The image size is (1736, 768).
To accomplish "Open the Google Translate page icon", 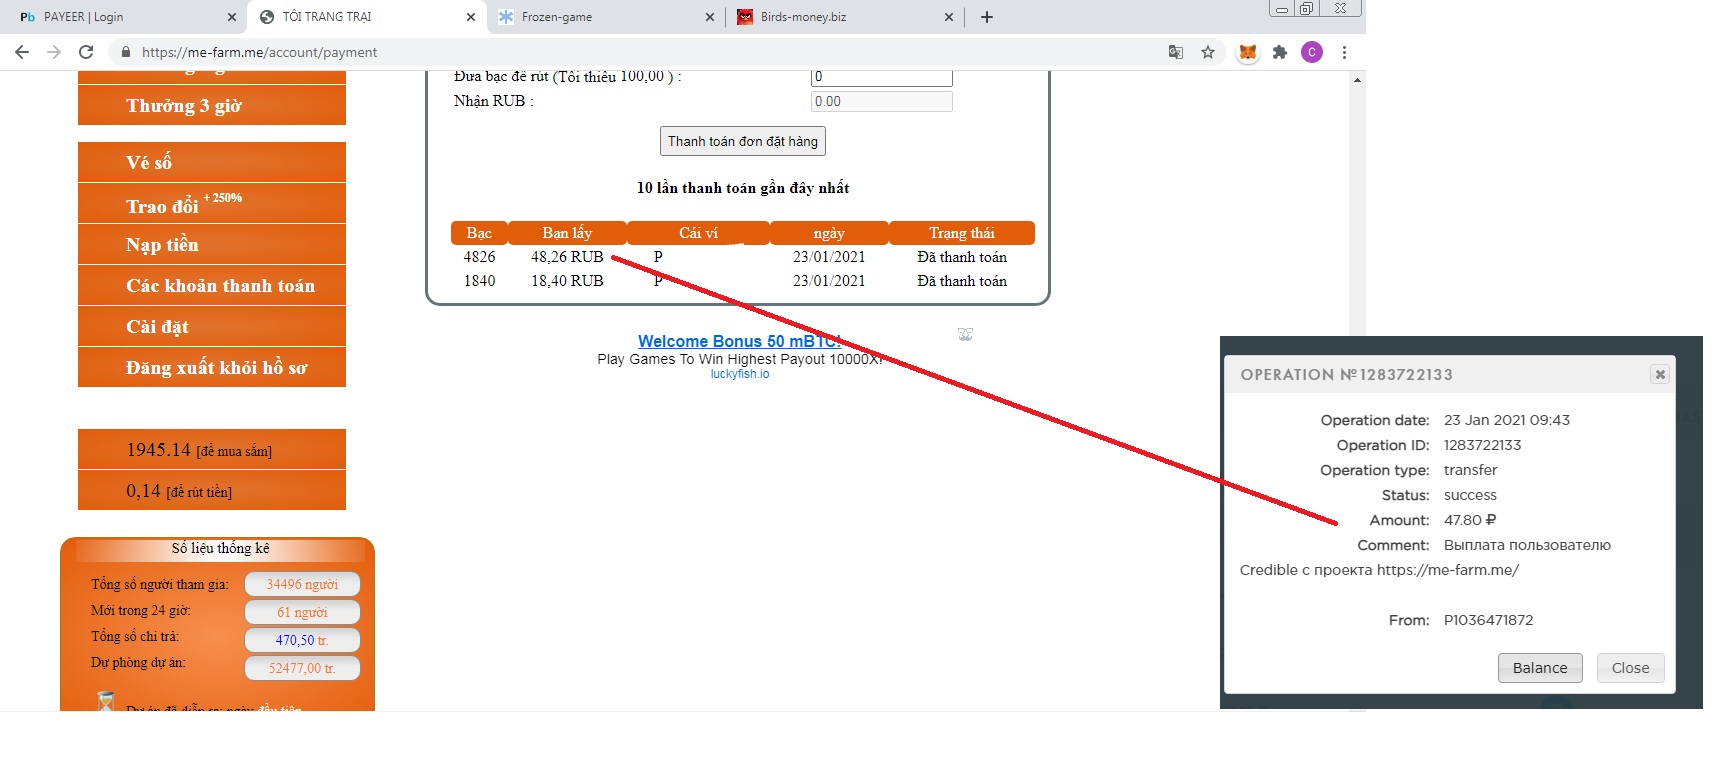I will [1176, 52].
